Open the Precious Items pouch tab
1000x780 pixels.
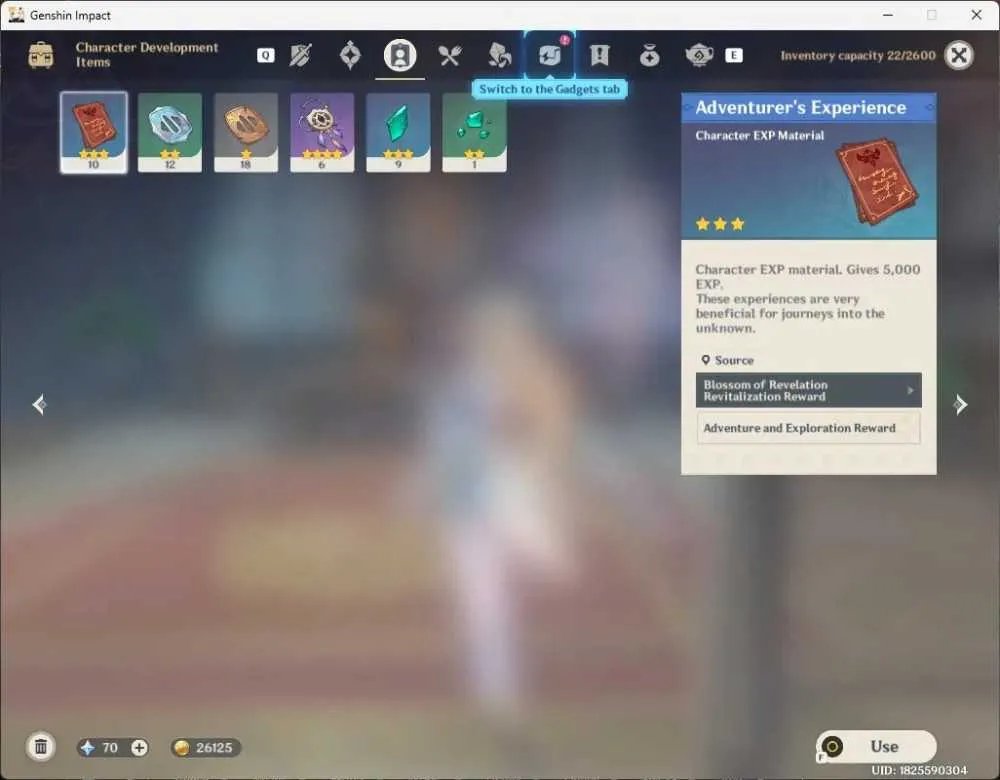[x=649, y=56]
